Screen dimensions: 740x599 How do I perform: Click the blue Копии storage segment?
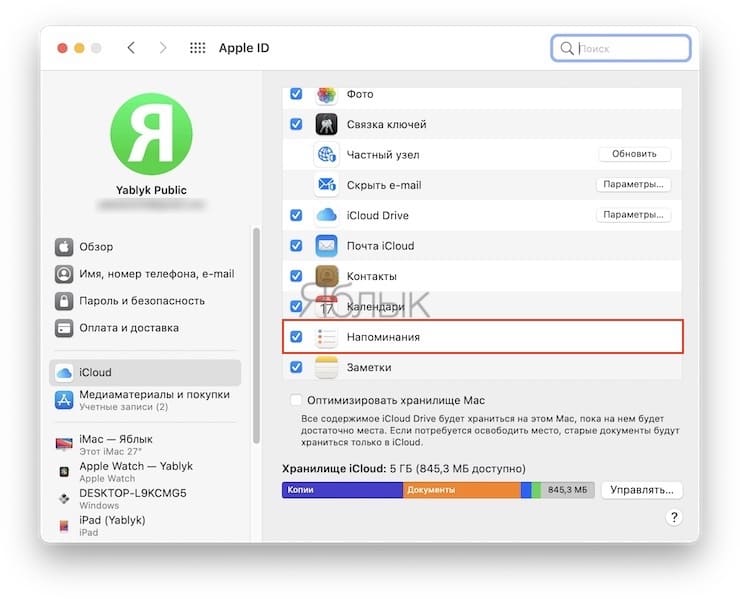click(342, 490)
